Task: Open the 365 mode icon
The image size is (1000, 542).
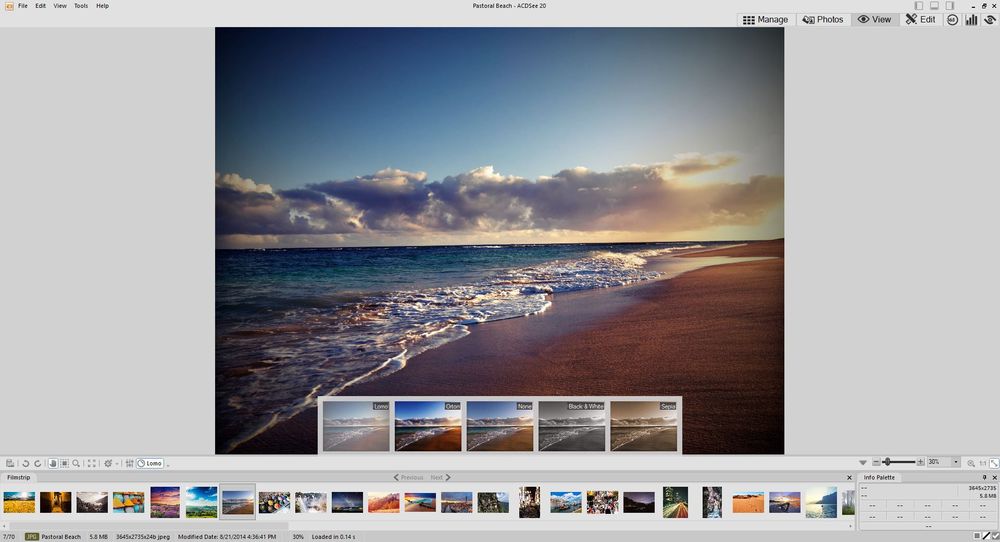Action: tap(952, 20)
